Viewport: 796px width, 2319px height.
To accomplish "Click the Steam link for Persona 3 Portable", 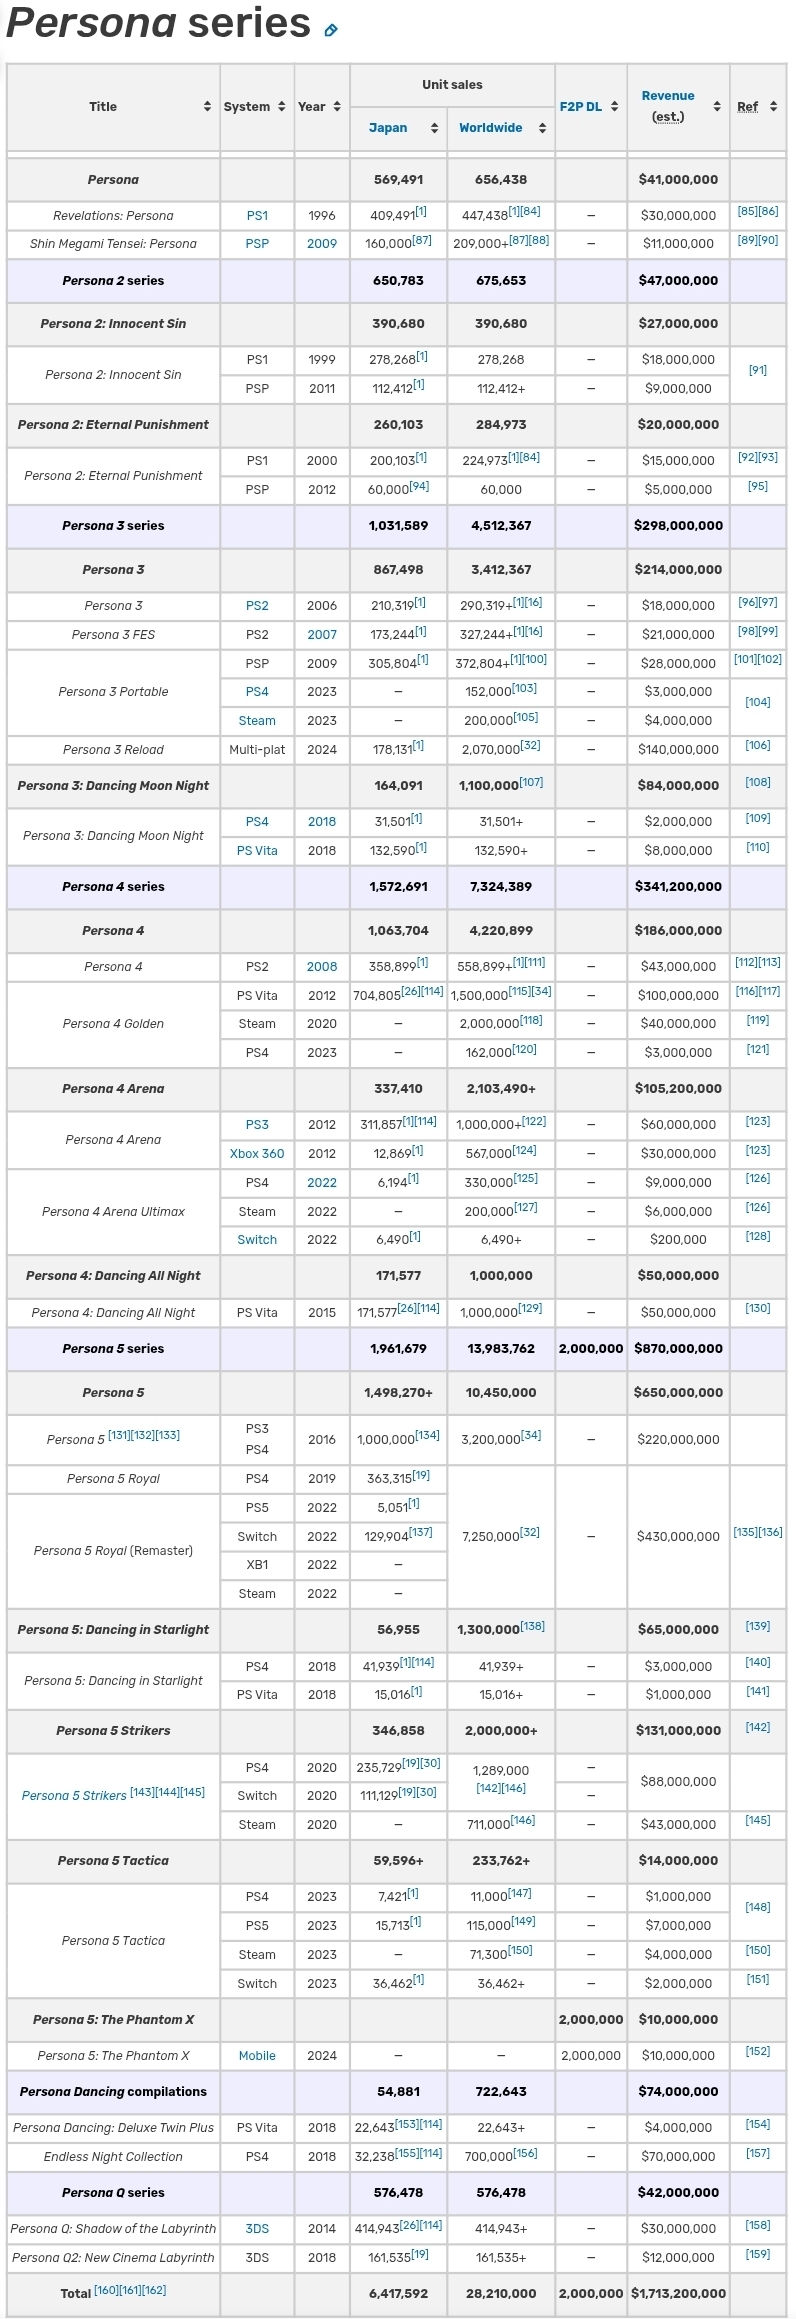I will (257, 721).
